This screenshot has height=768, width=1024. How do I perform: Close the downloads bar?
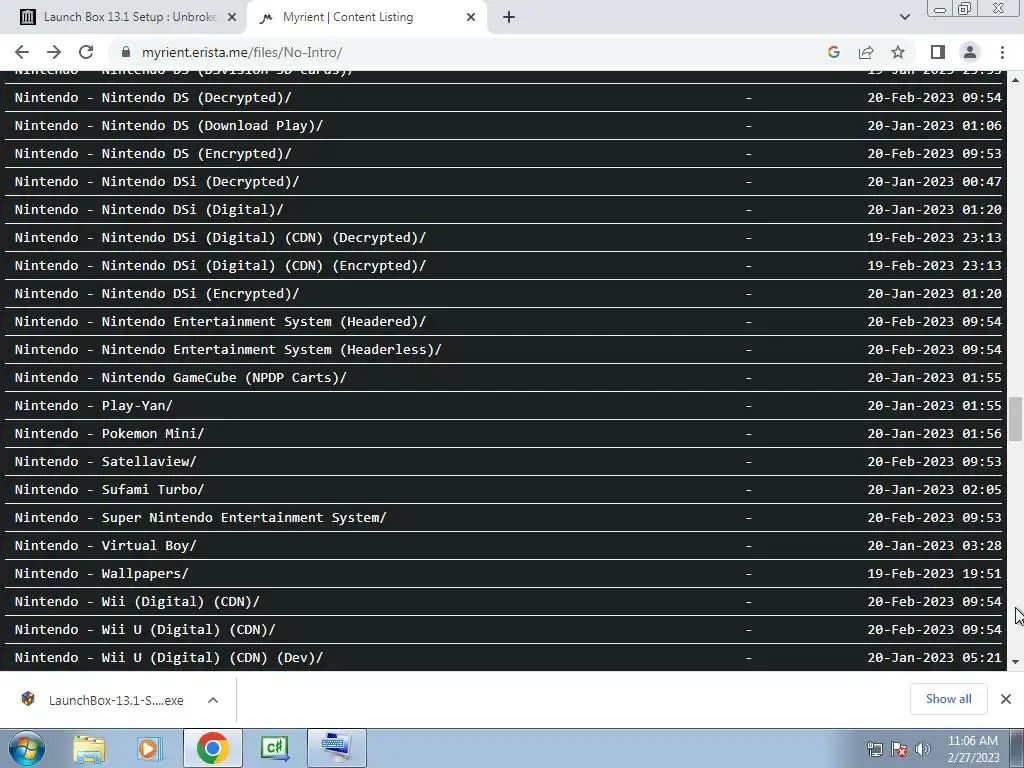click(x=1006, y=699)
